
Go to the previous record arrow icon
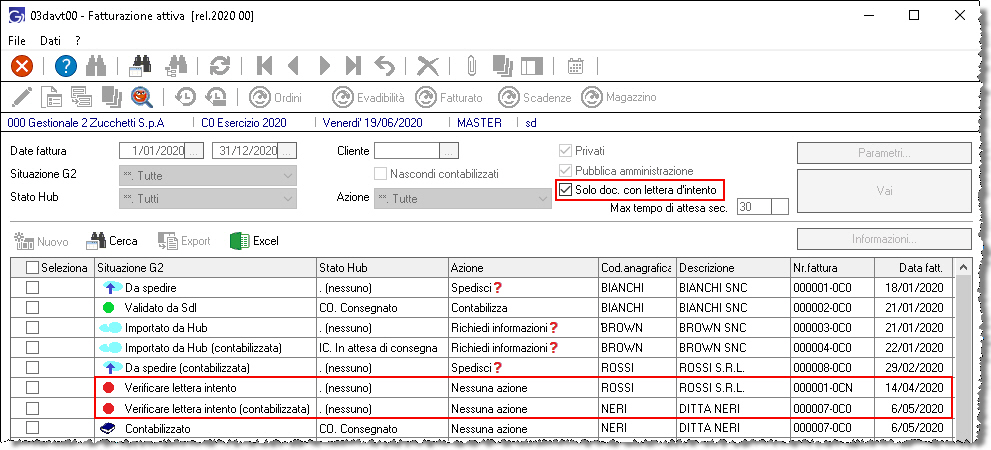(x=293, y=66)
